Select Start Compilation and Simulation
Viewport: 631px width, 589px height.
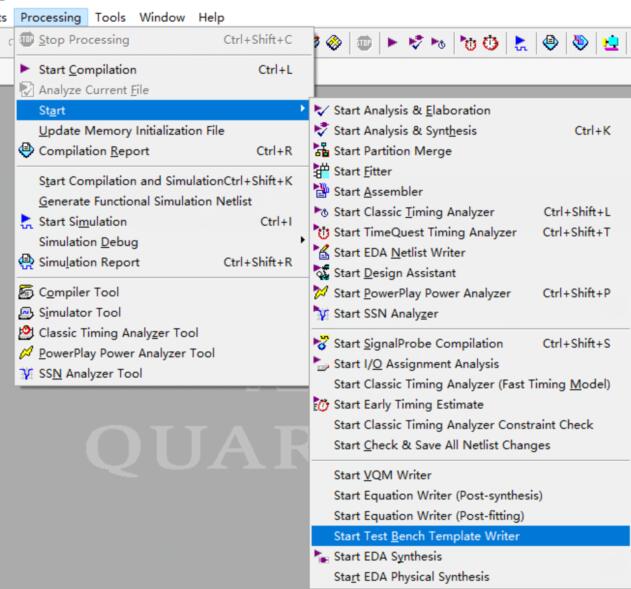pos(165,181)
